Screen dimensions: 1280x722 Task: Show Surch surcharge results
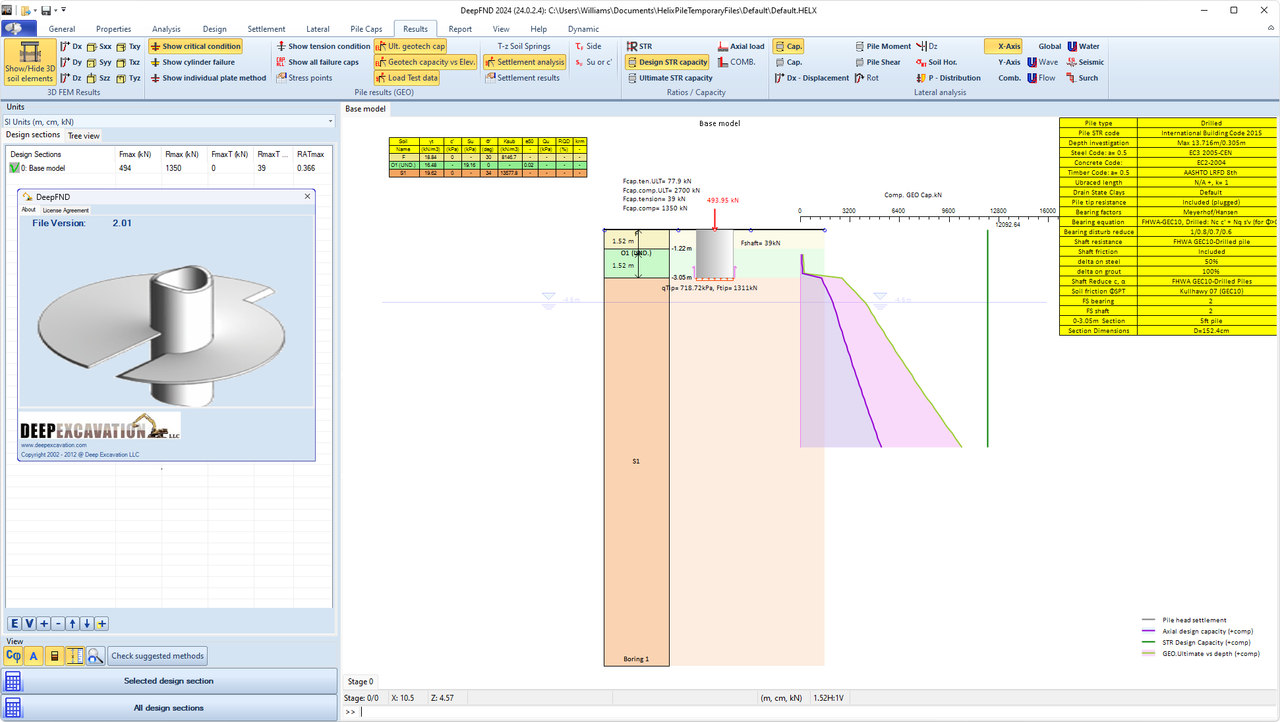click(x=1082, y=78)
